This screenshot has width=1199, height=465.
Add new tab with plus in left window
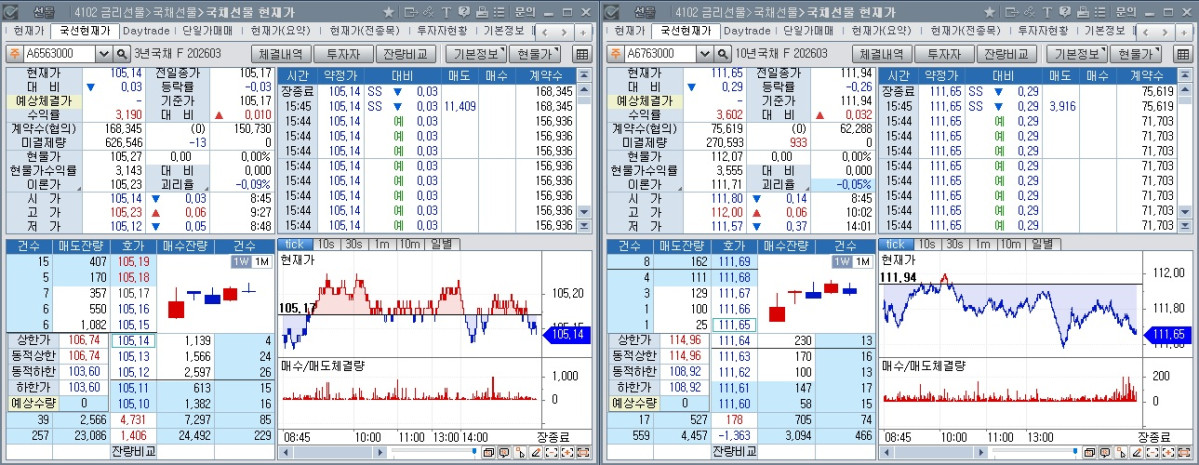click(x=583, y=32)
